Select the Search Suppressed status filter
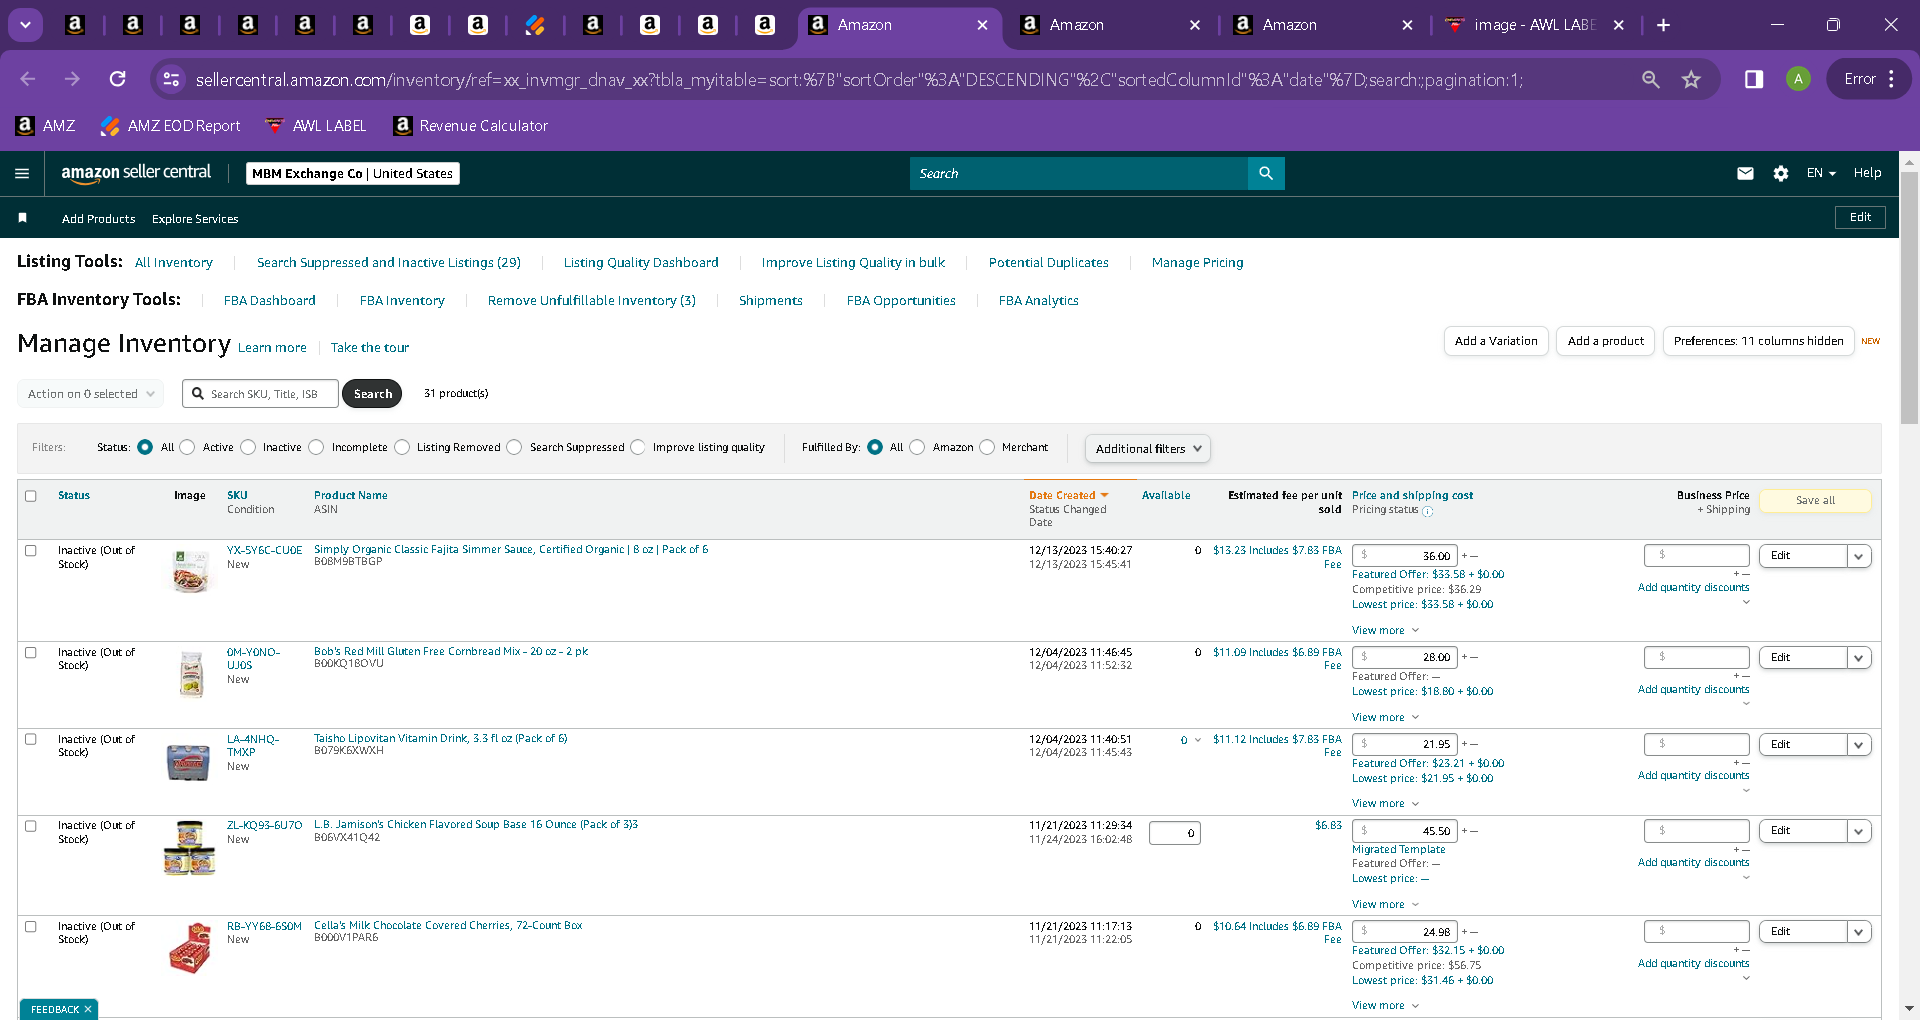The height and width of the screenshot is (1020, 1920). coord(514,447)
